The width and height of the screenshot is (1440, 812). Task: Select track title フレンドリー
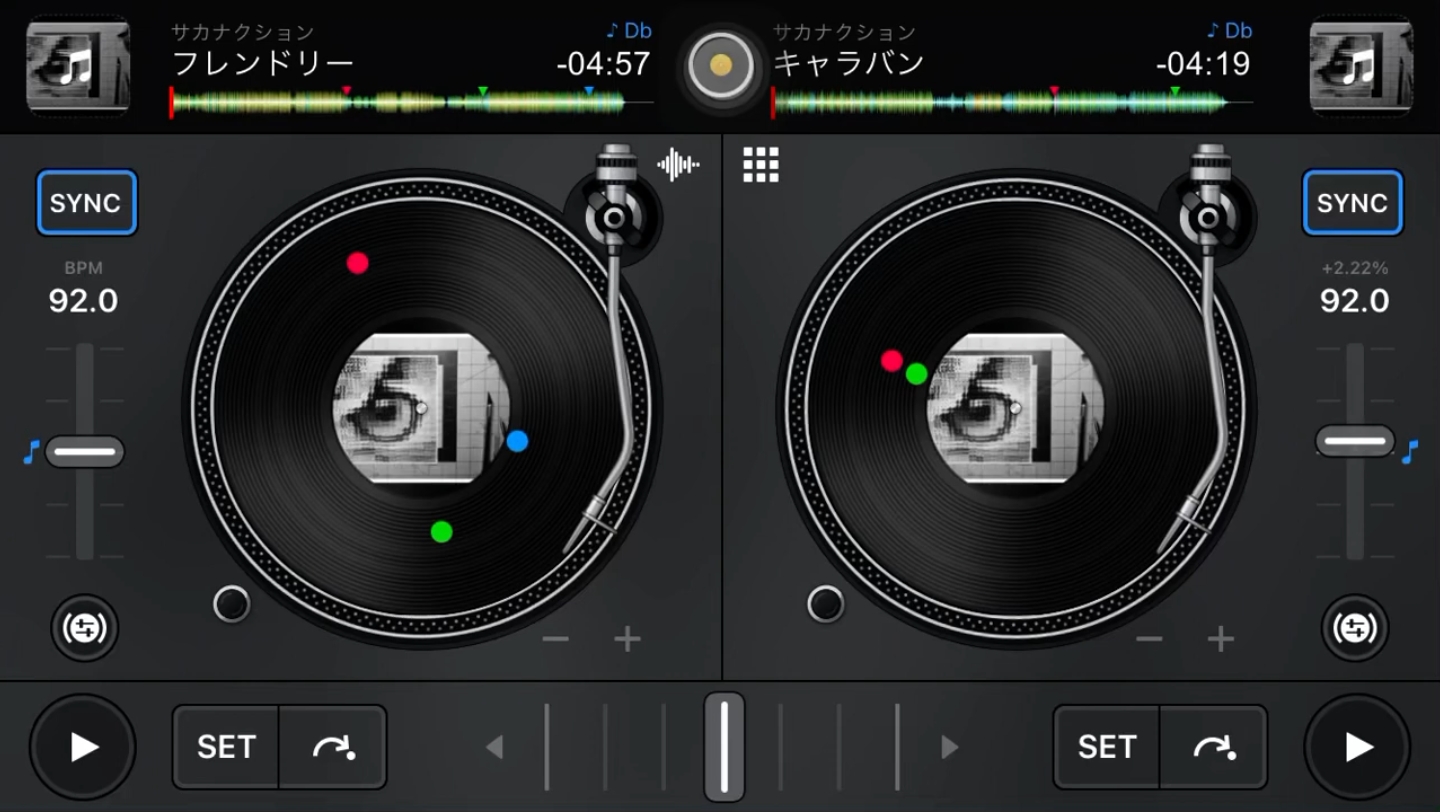[263, 64]
